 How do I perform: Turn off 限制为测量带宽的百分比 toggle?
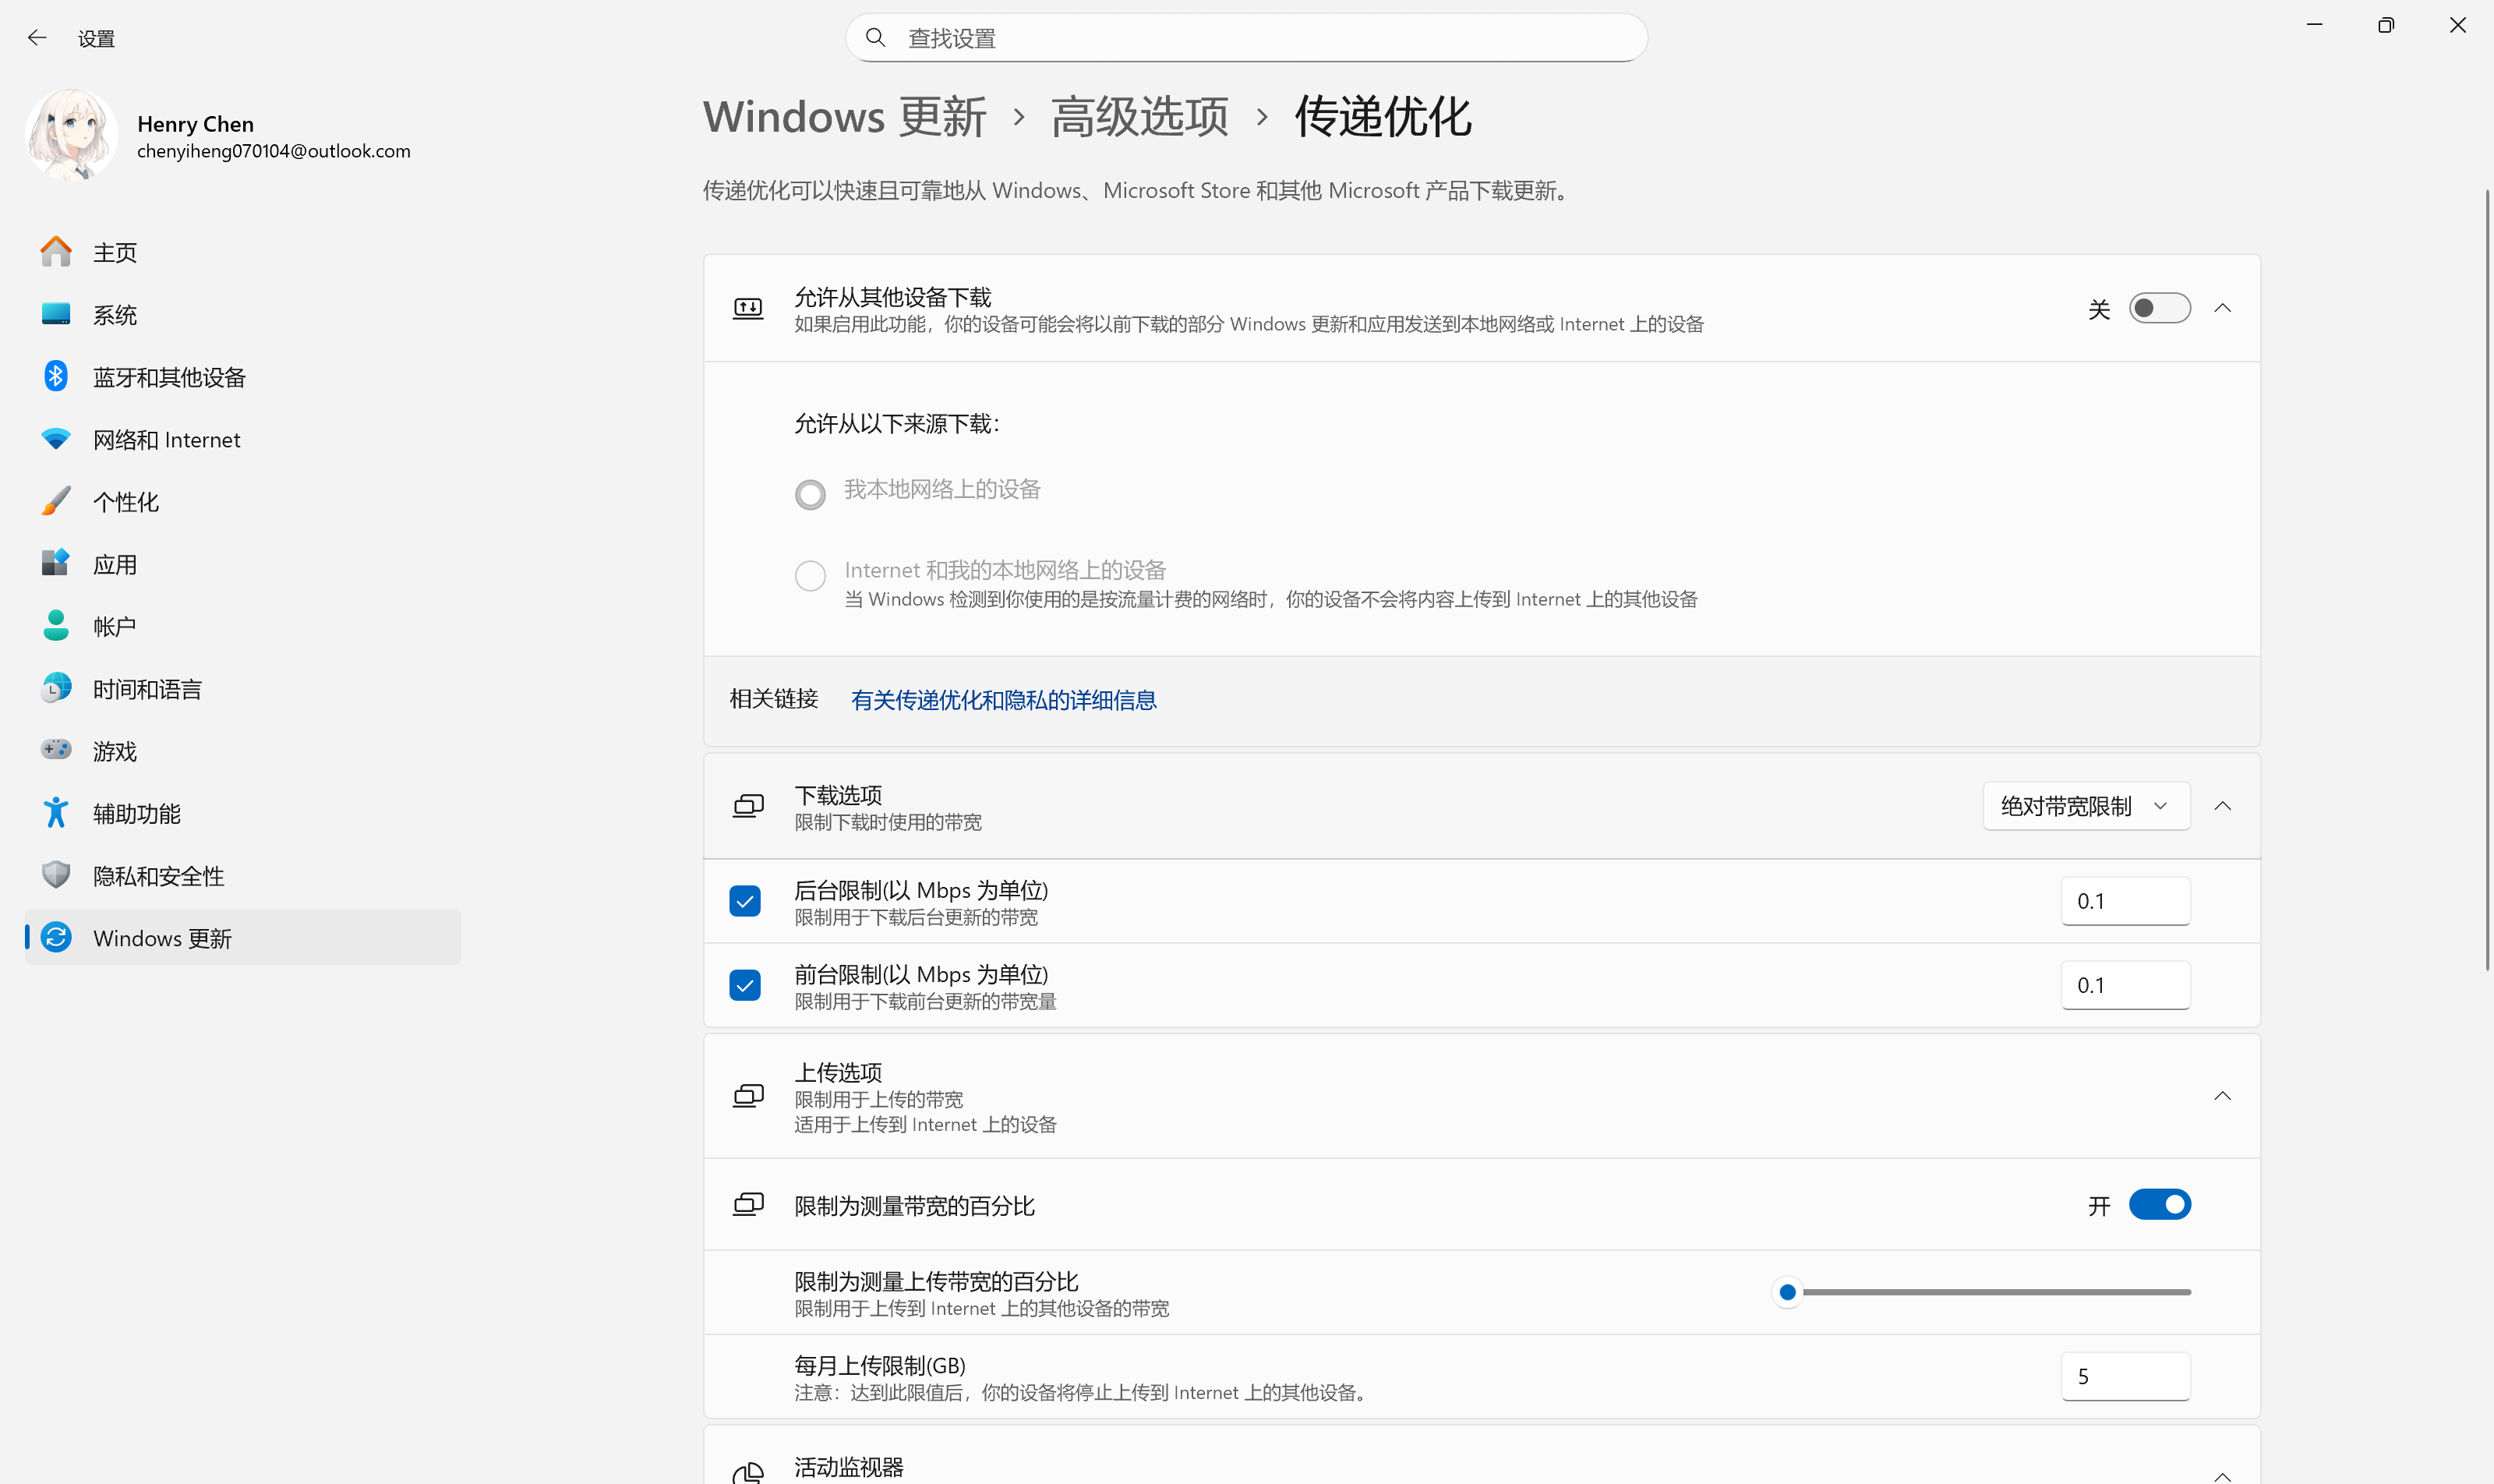[2158, 1205]
